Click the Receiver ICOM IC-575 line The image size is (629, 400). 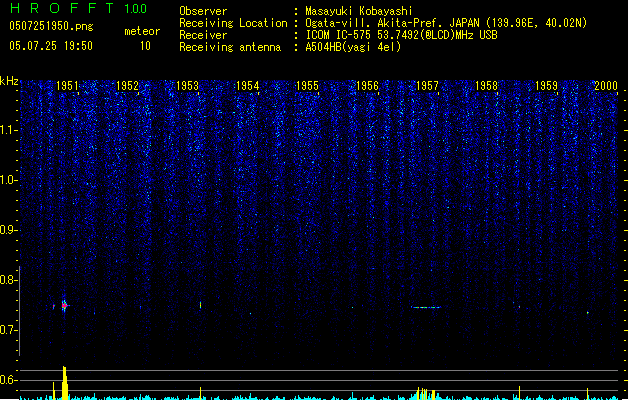point(401,35)
